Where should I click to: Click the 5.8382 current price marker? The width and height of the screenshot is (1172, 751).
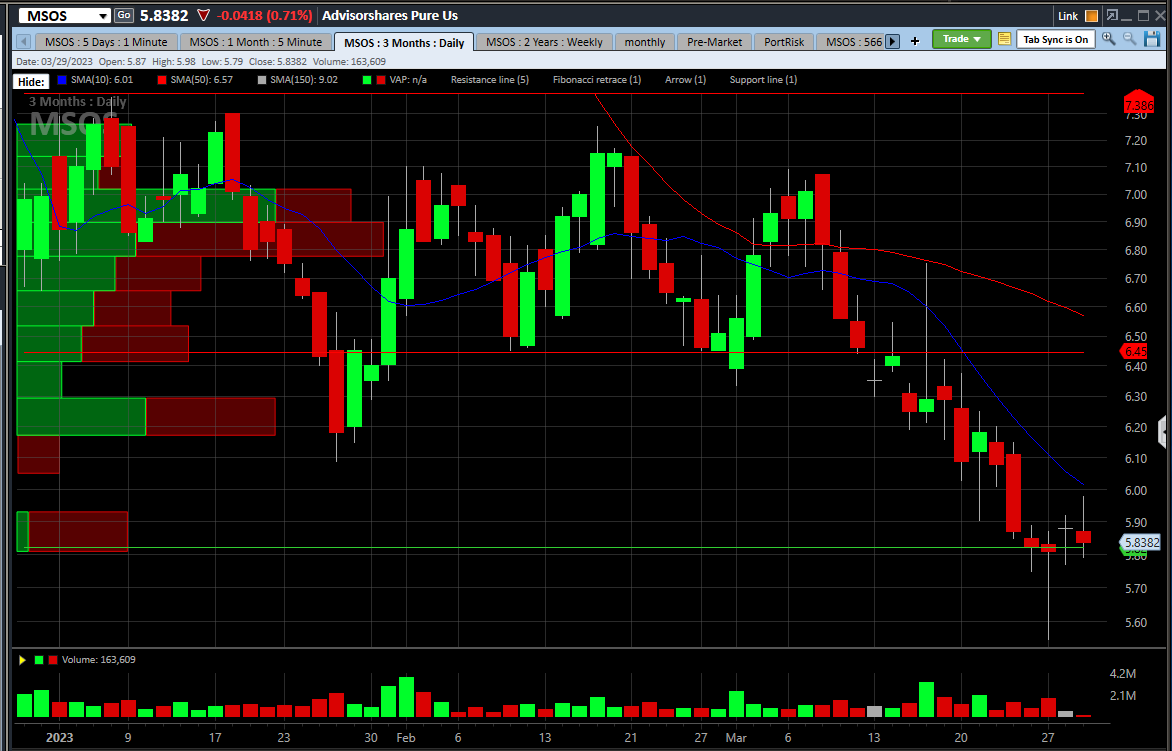(1141, 543)
